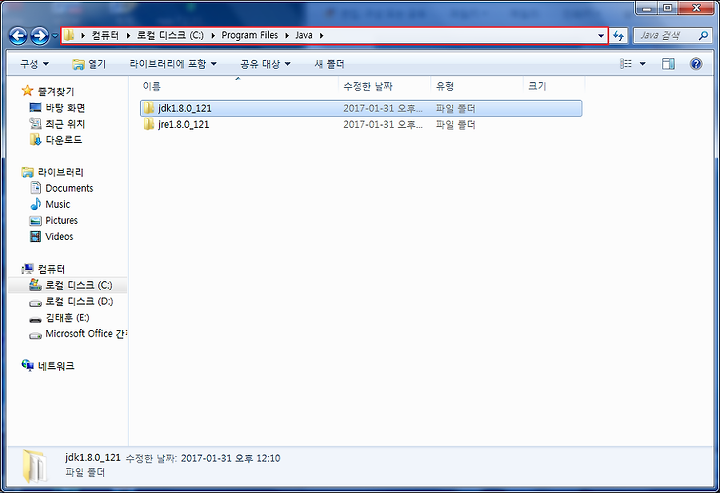Click the 바탕 화면 desktop icon
Viewport: 720px width, 493px height.
click(35, 107)
